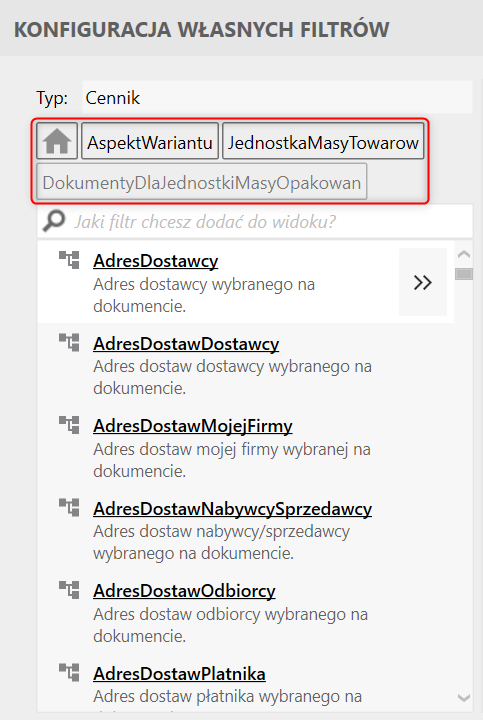Screen dimensions: 483x720
Task: Expand AdresDostawcy with the double-chevron button
Action: (423, 282)
